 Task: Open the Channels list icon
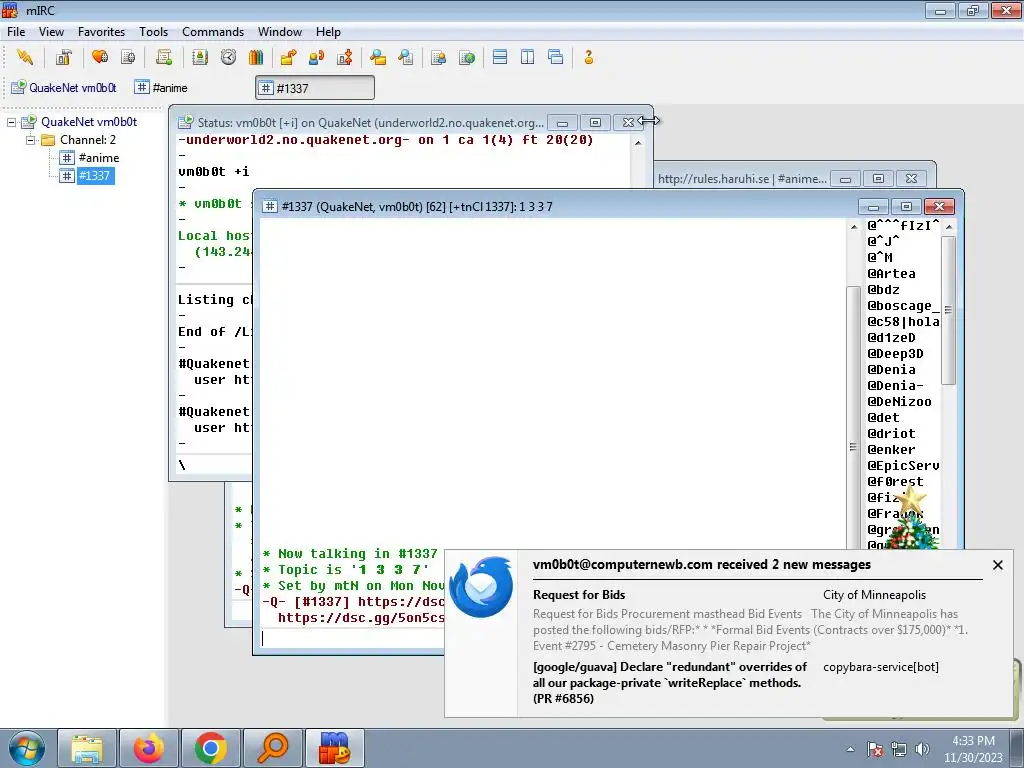[128, 57]
